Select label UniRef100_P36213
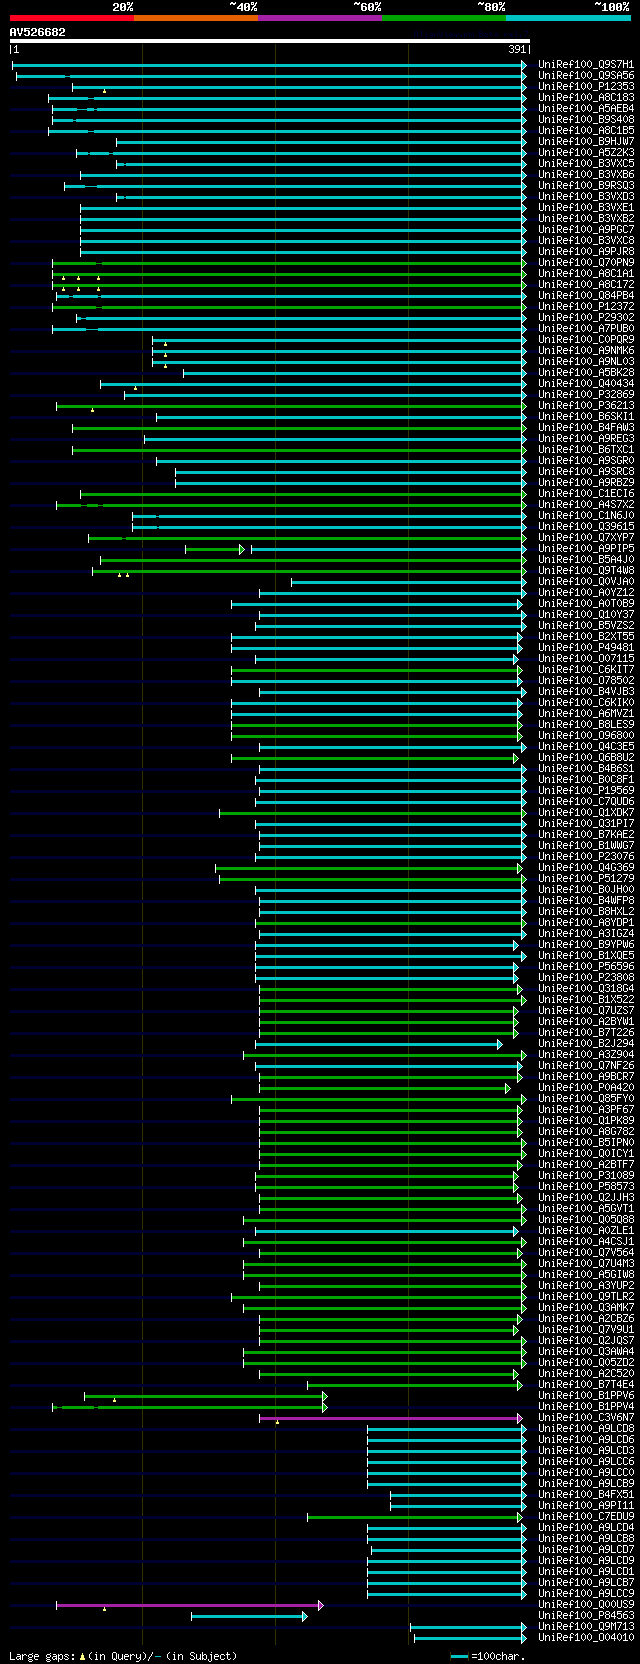The image size is (640, 1664). [x=586, y=405]
